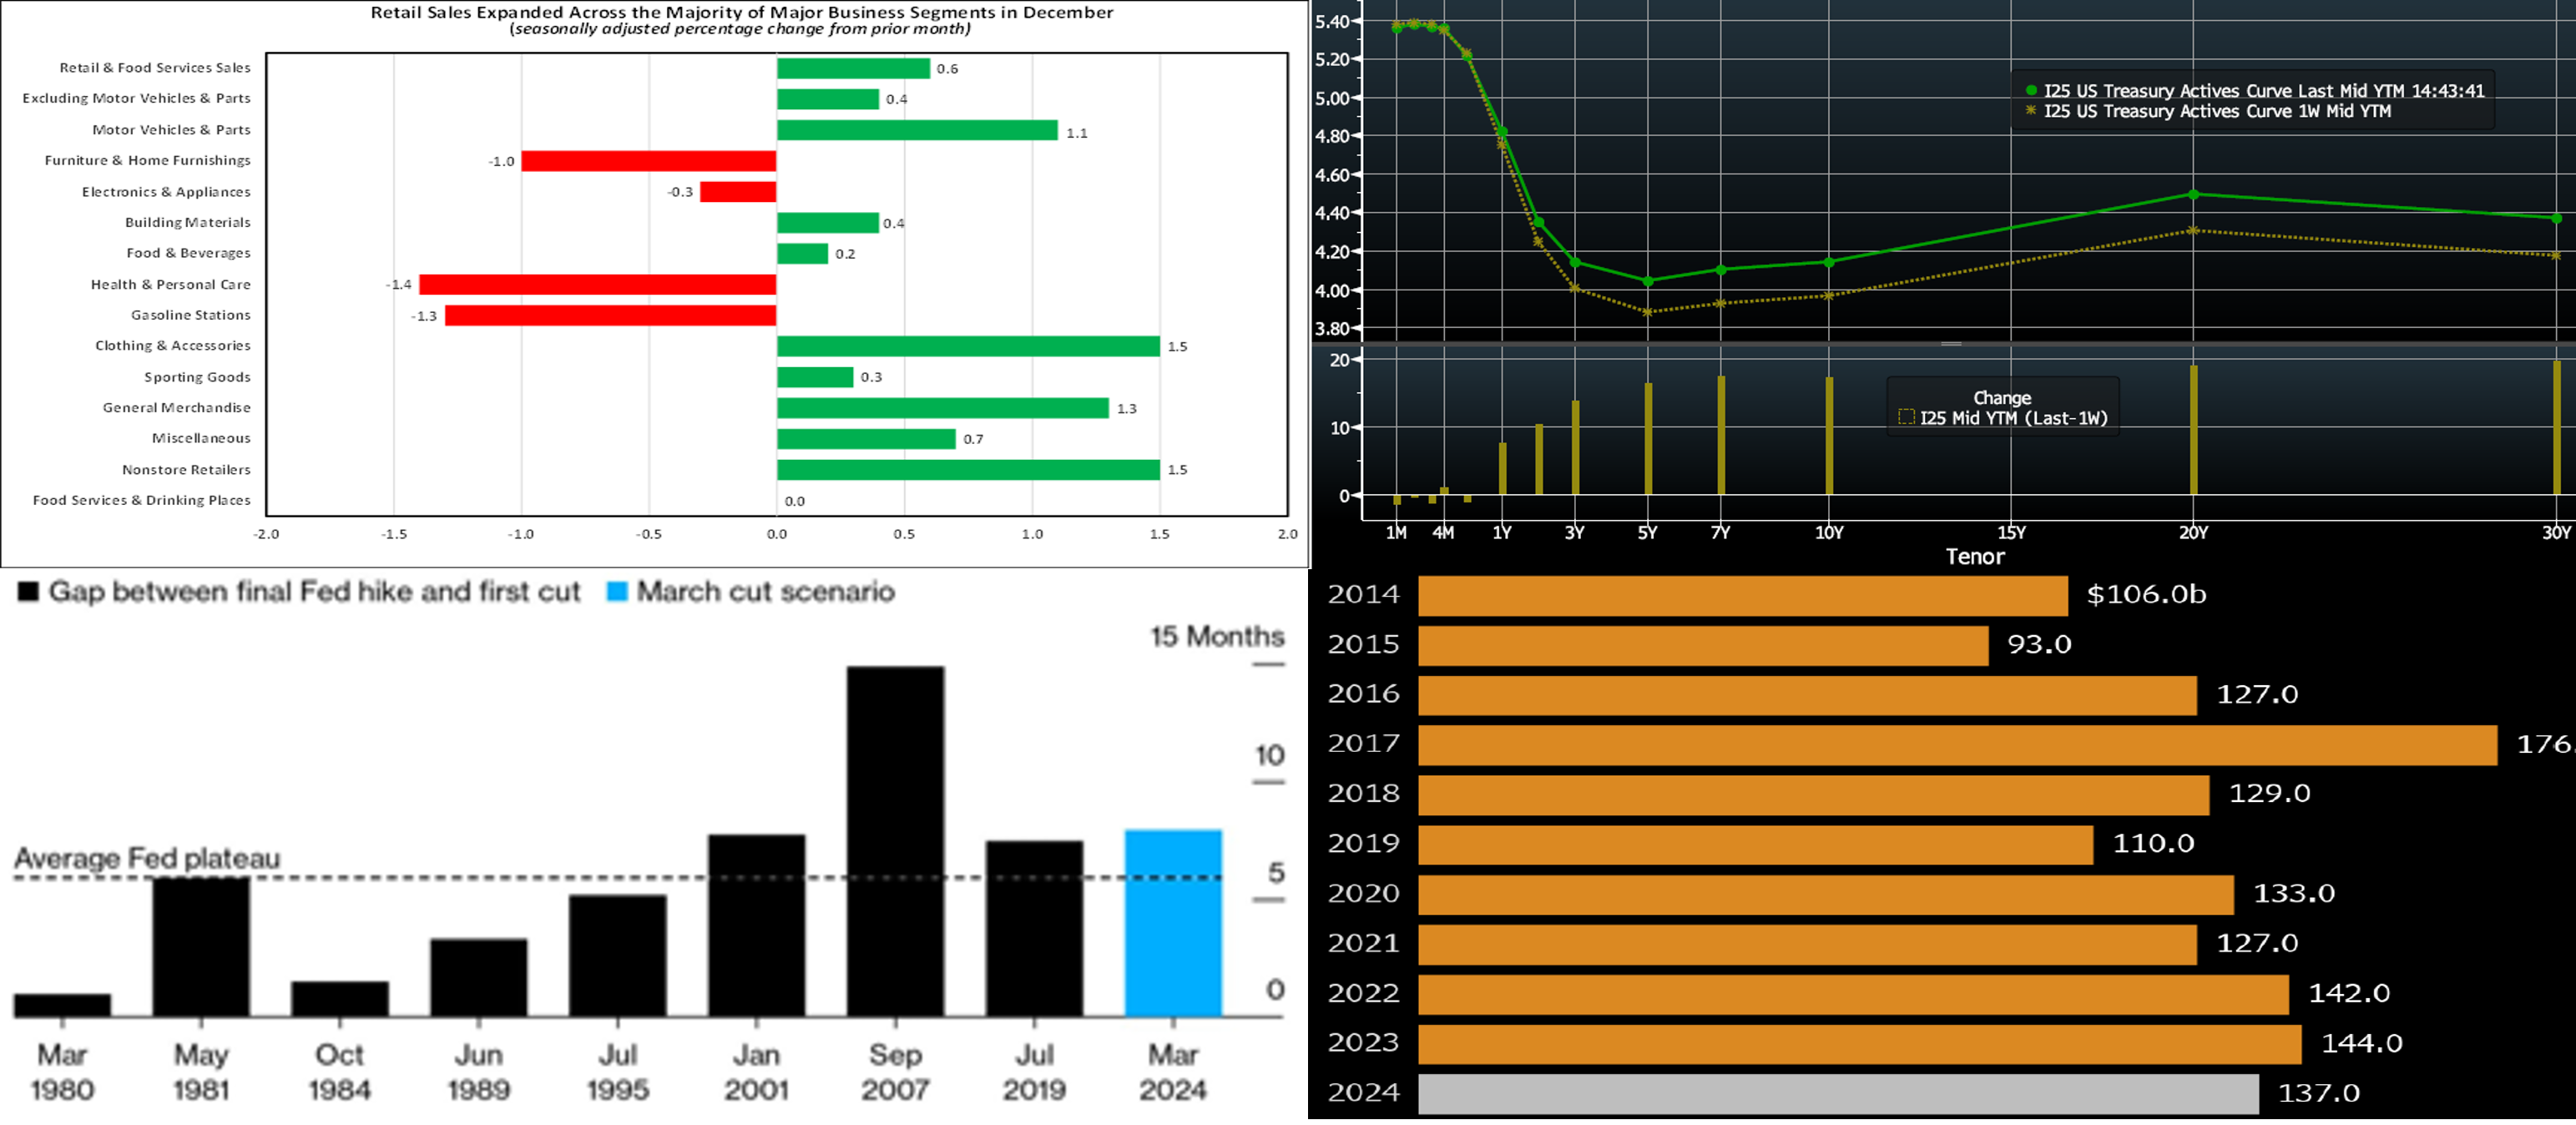Click the tall Sep 2007 black bar
2576x1125 pixels.
tap(895, 840)
